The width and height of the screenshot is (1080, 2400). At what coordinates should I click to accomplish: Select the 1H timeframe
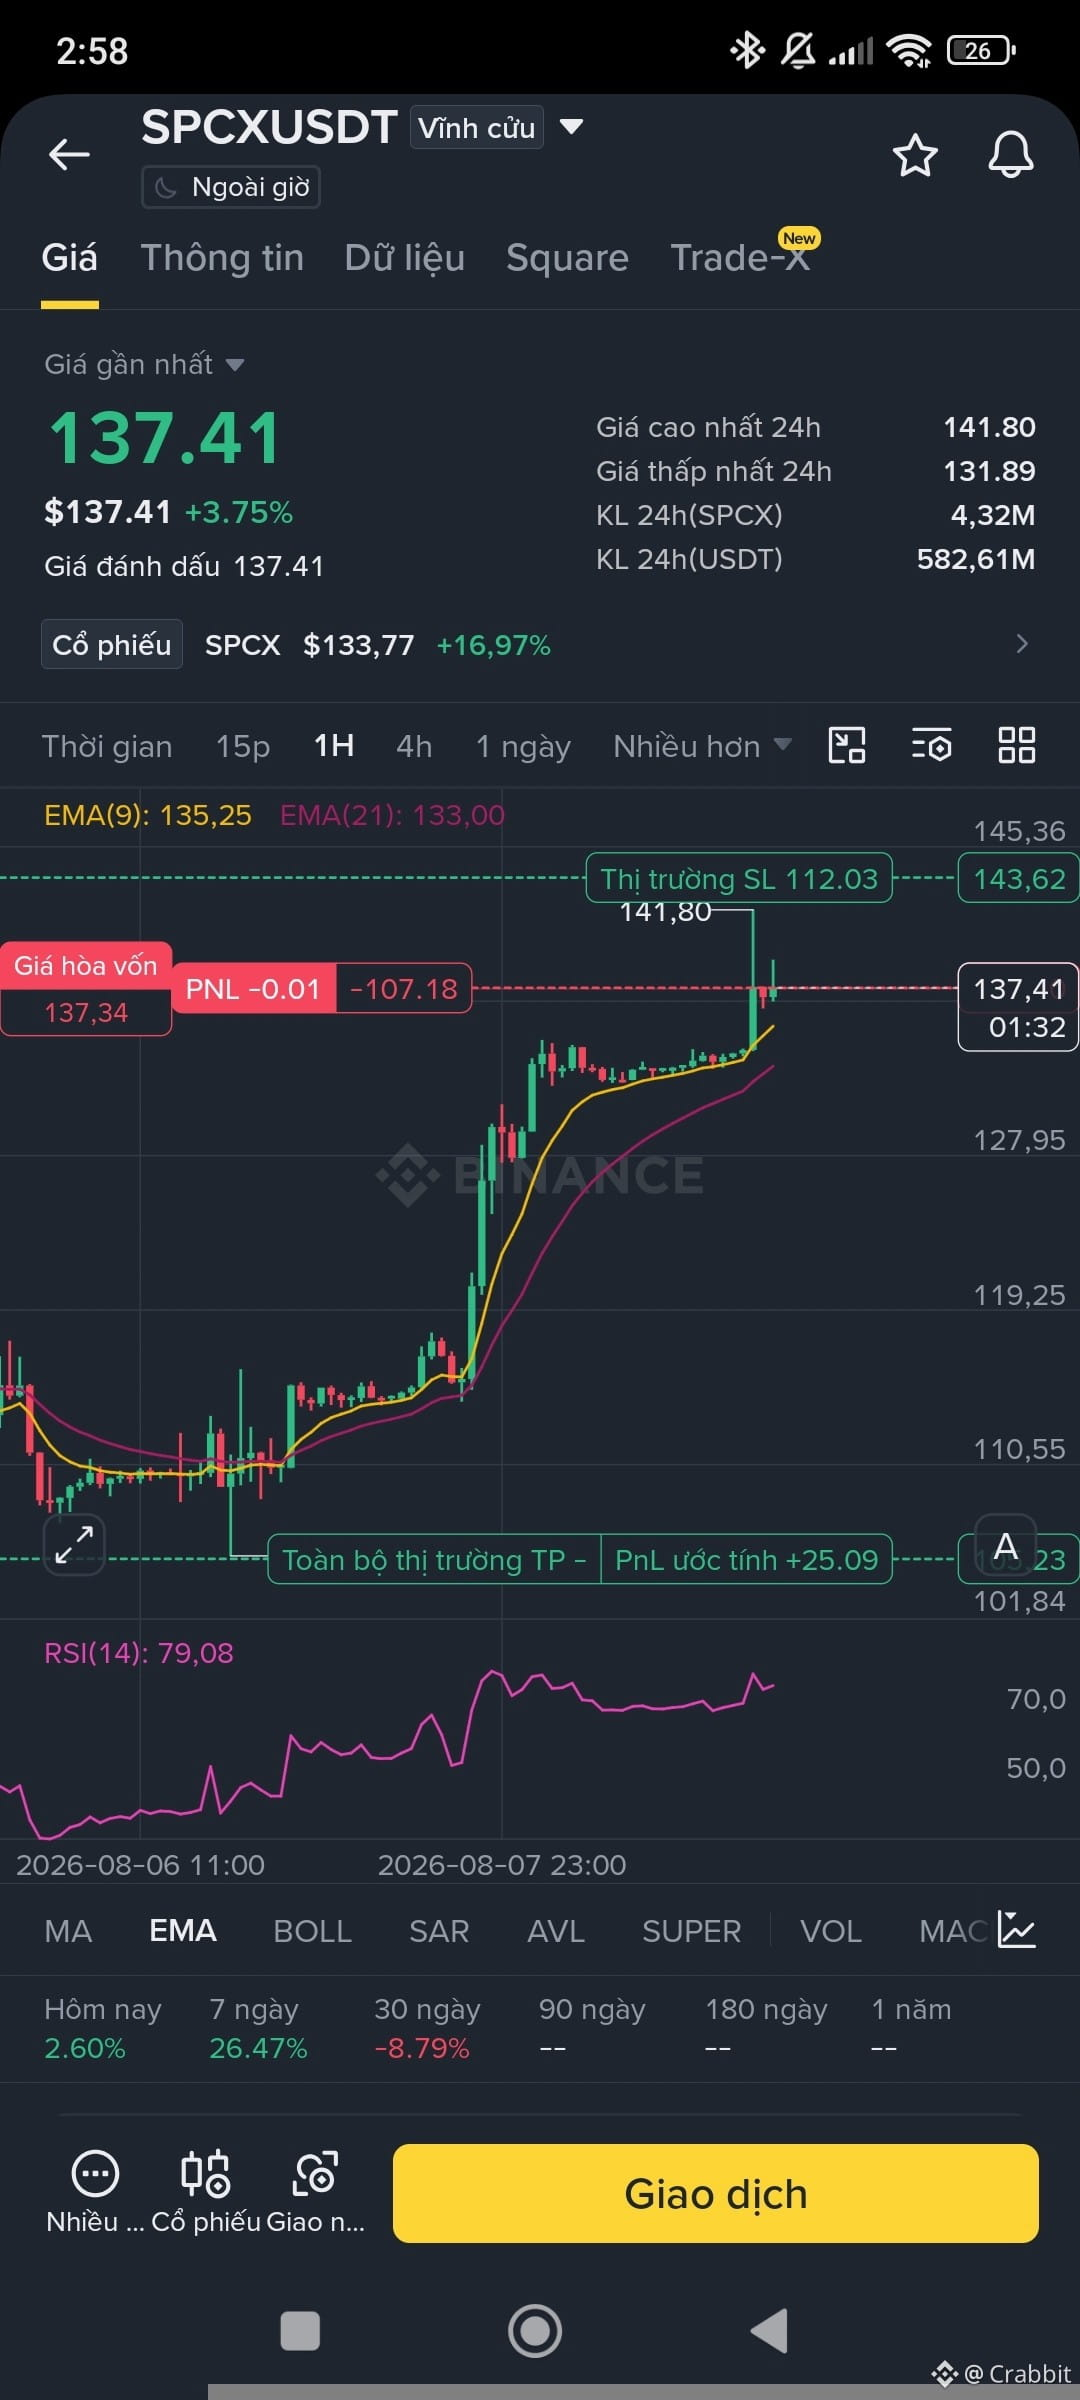[x=334, y=746]
